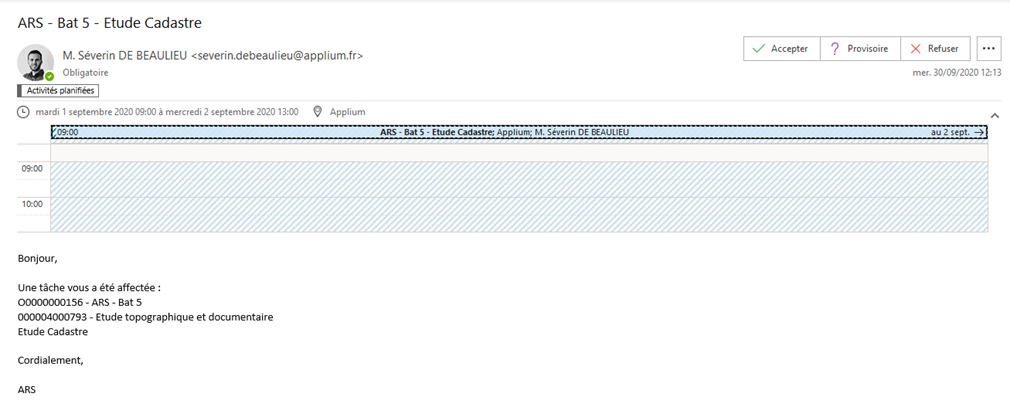The height and width of the screenshot is (407, 1010).
Task: Click the sender's profile photo
Action: coord(35,62)
